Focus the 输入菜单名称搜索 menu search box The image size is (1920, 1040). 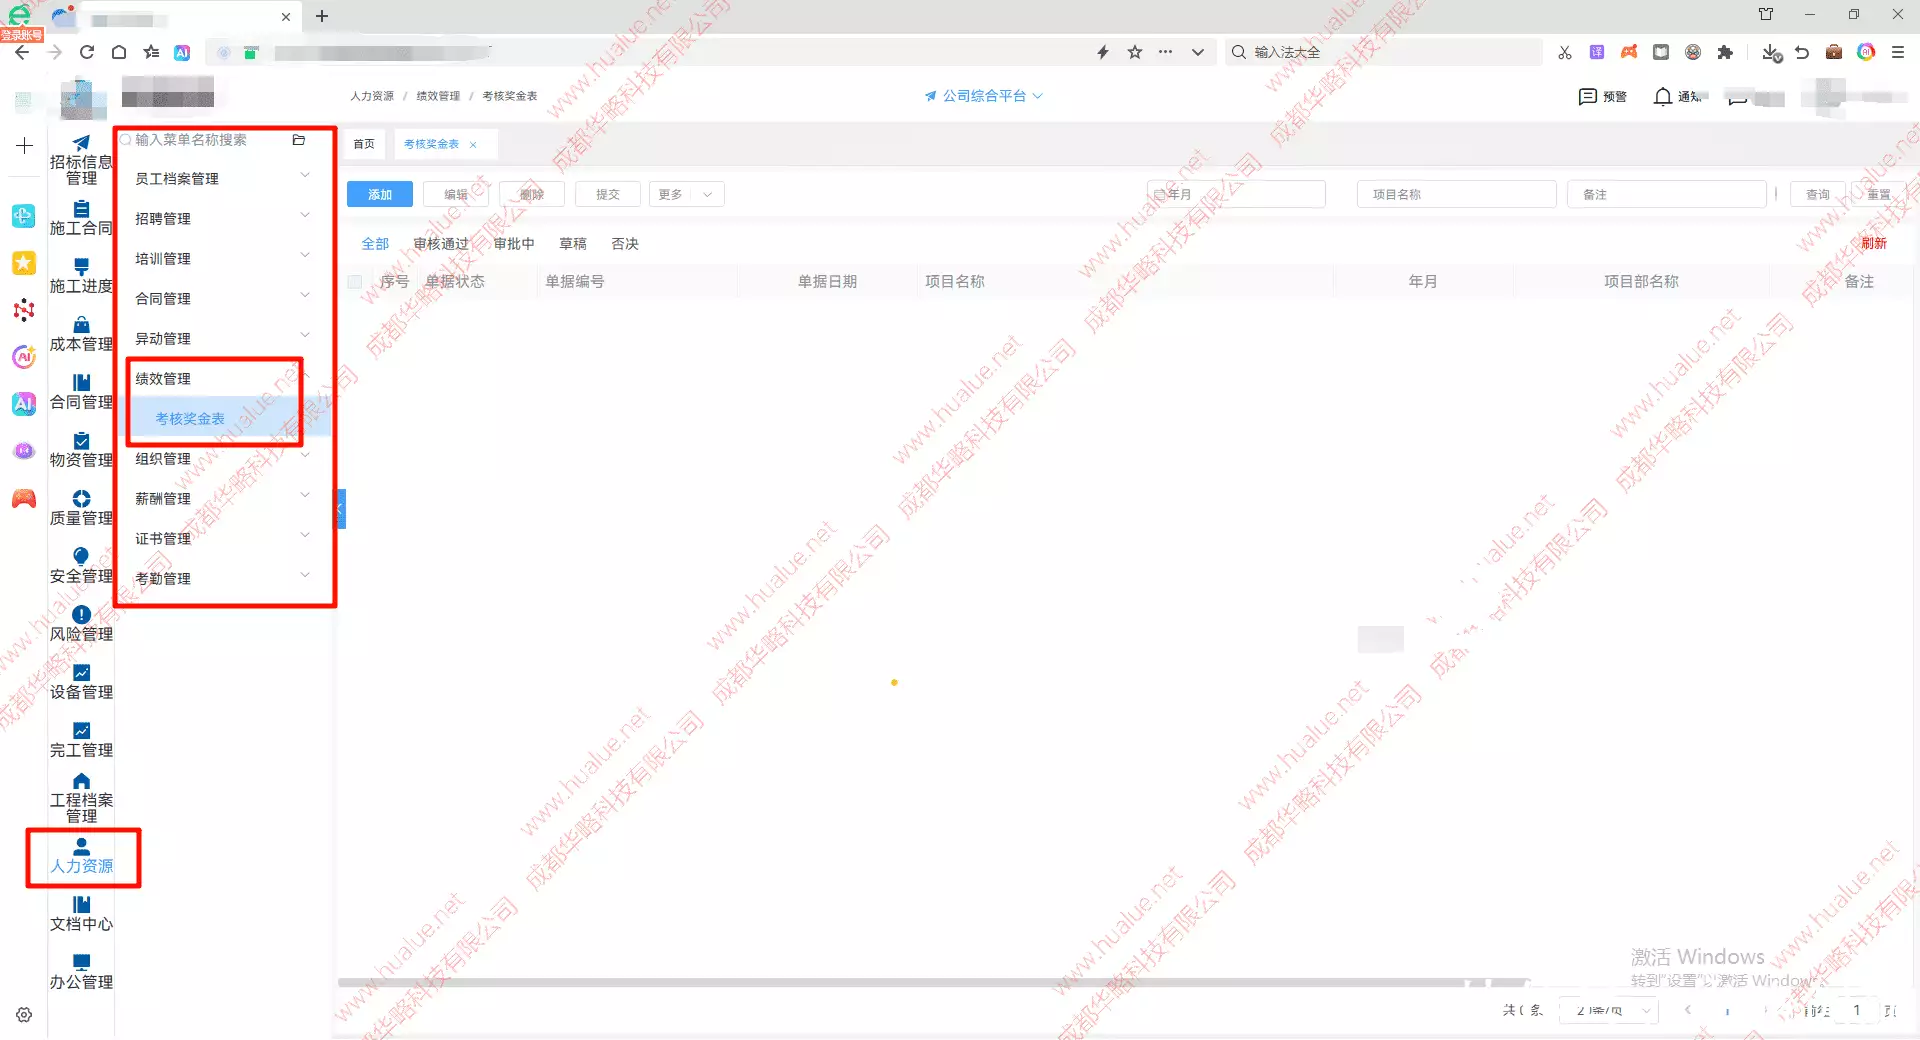[203, 140]
